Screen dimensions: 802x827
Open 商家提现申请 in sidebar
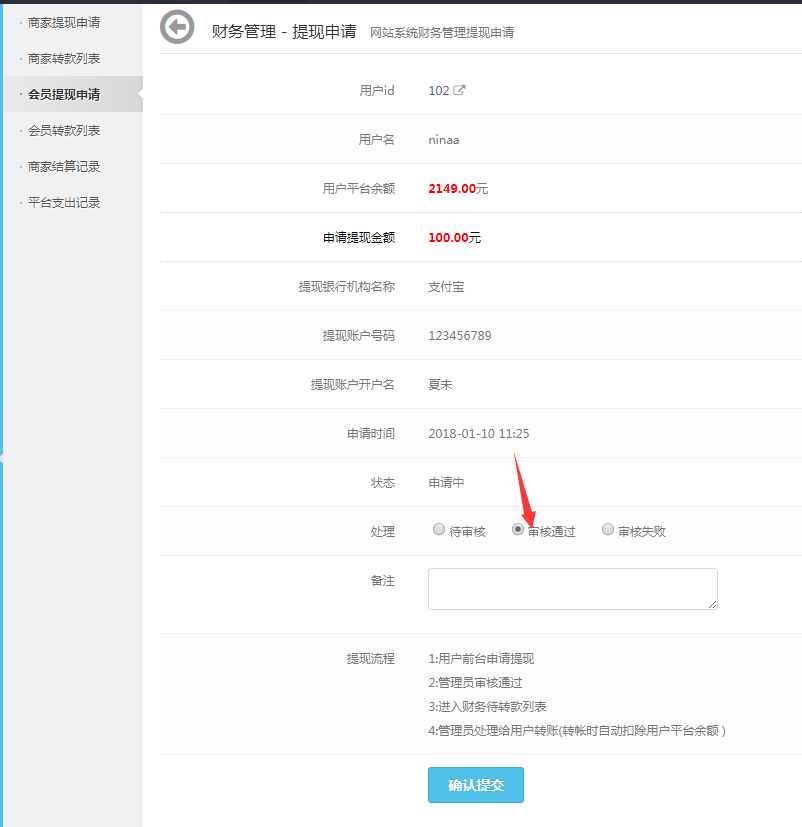(x=64, y=22)
